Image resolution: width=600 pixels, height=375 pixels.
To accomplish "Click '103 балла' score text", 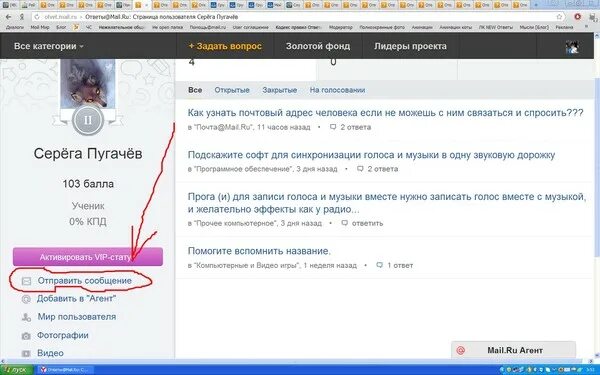I will pos(88,184).
